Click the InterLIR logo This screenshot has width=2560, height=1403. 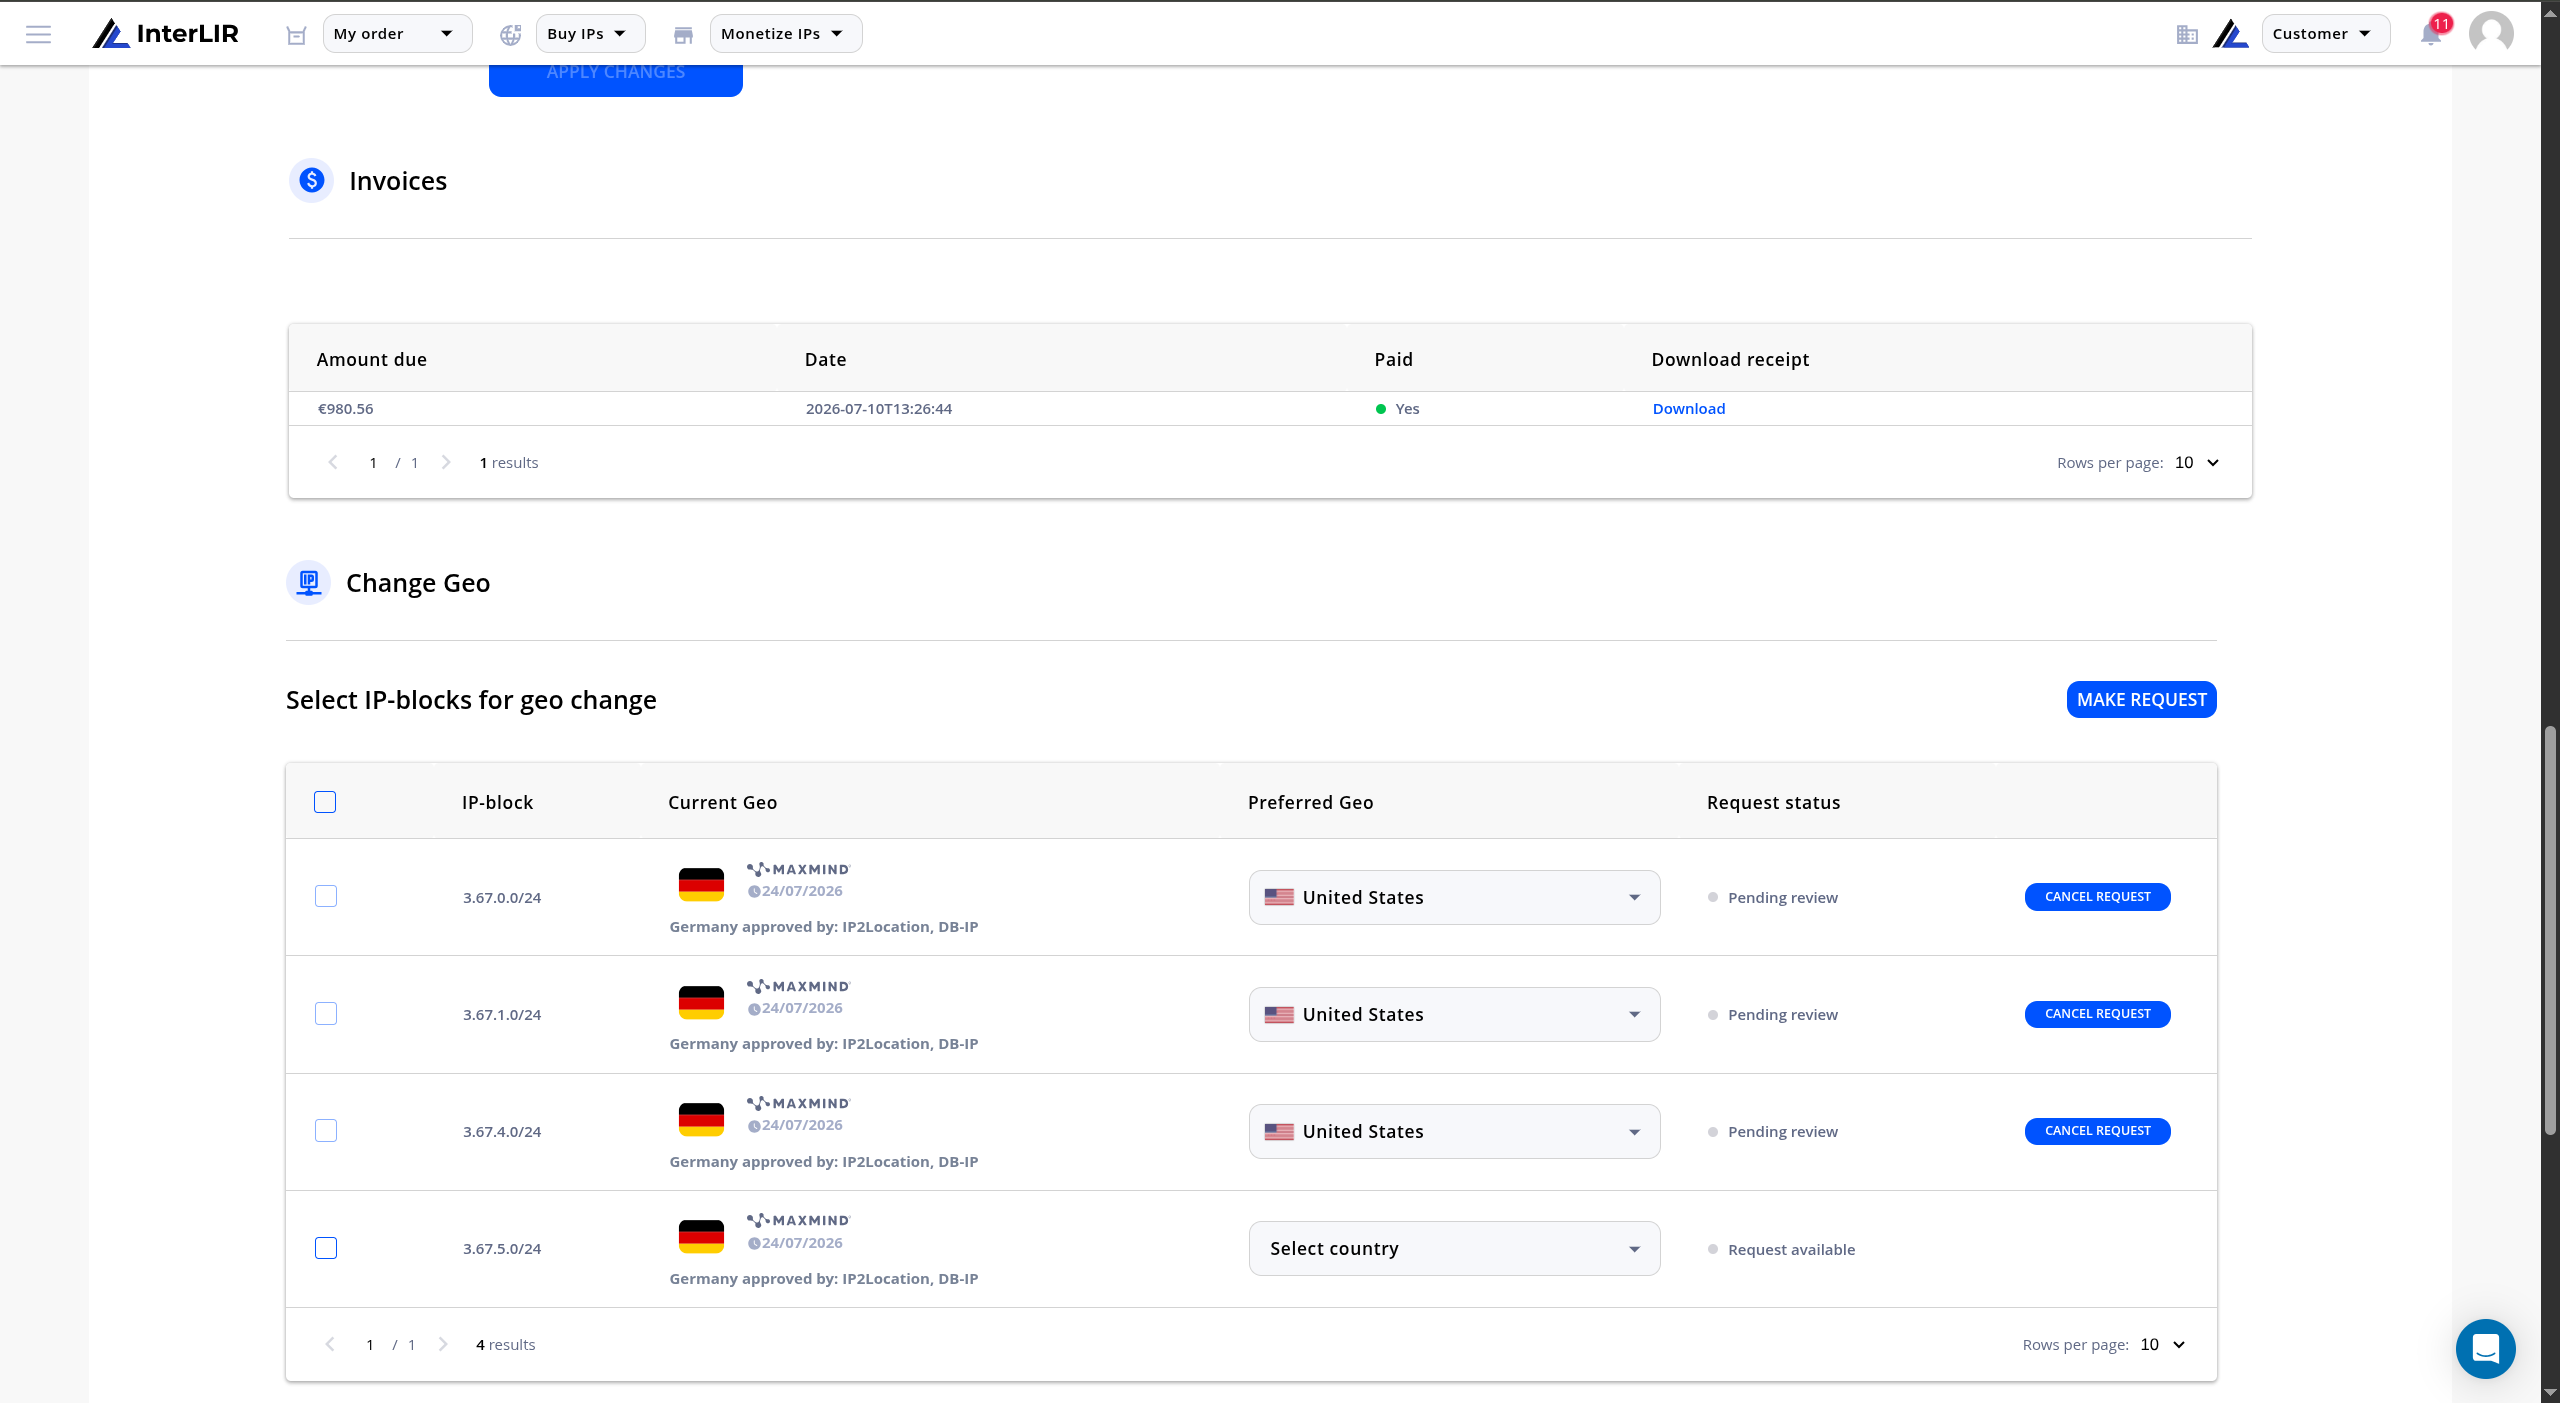tap(166, 34)
